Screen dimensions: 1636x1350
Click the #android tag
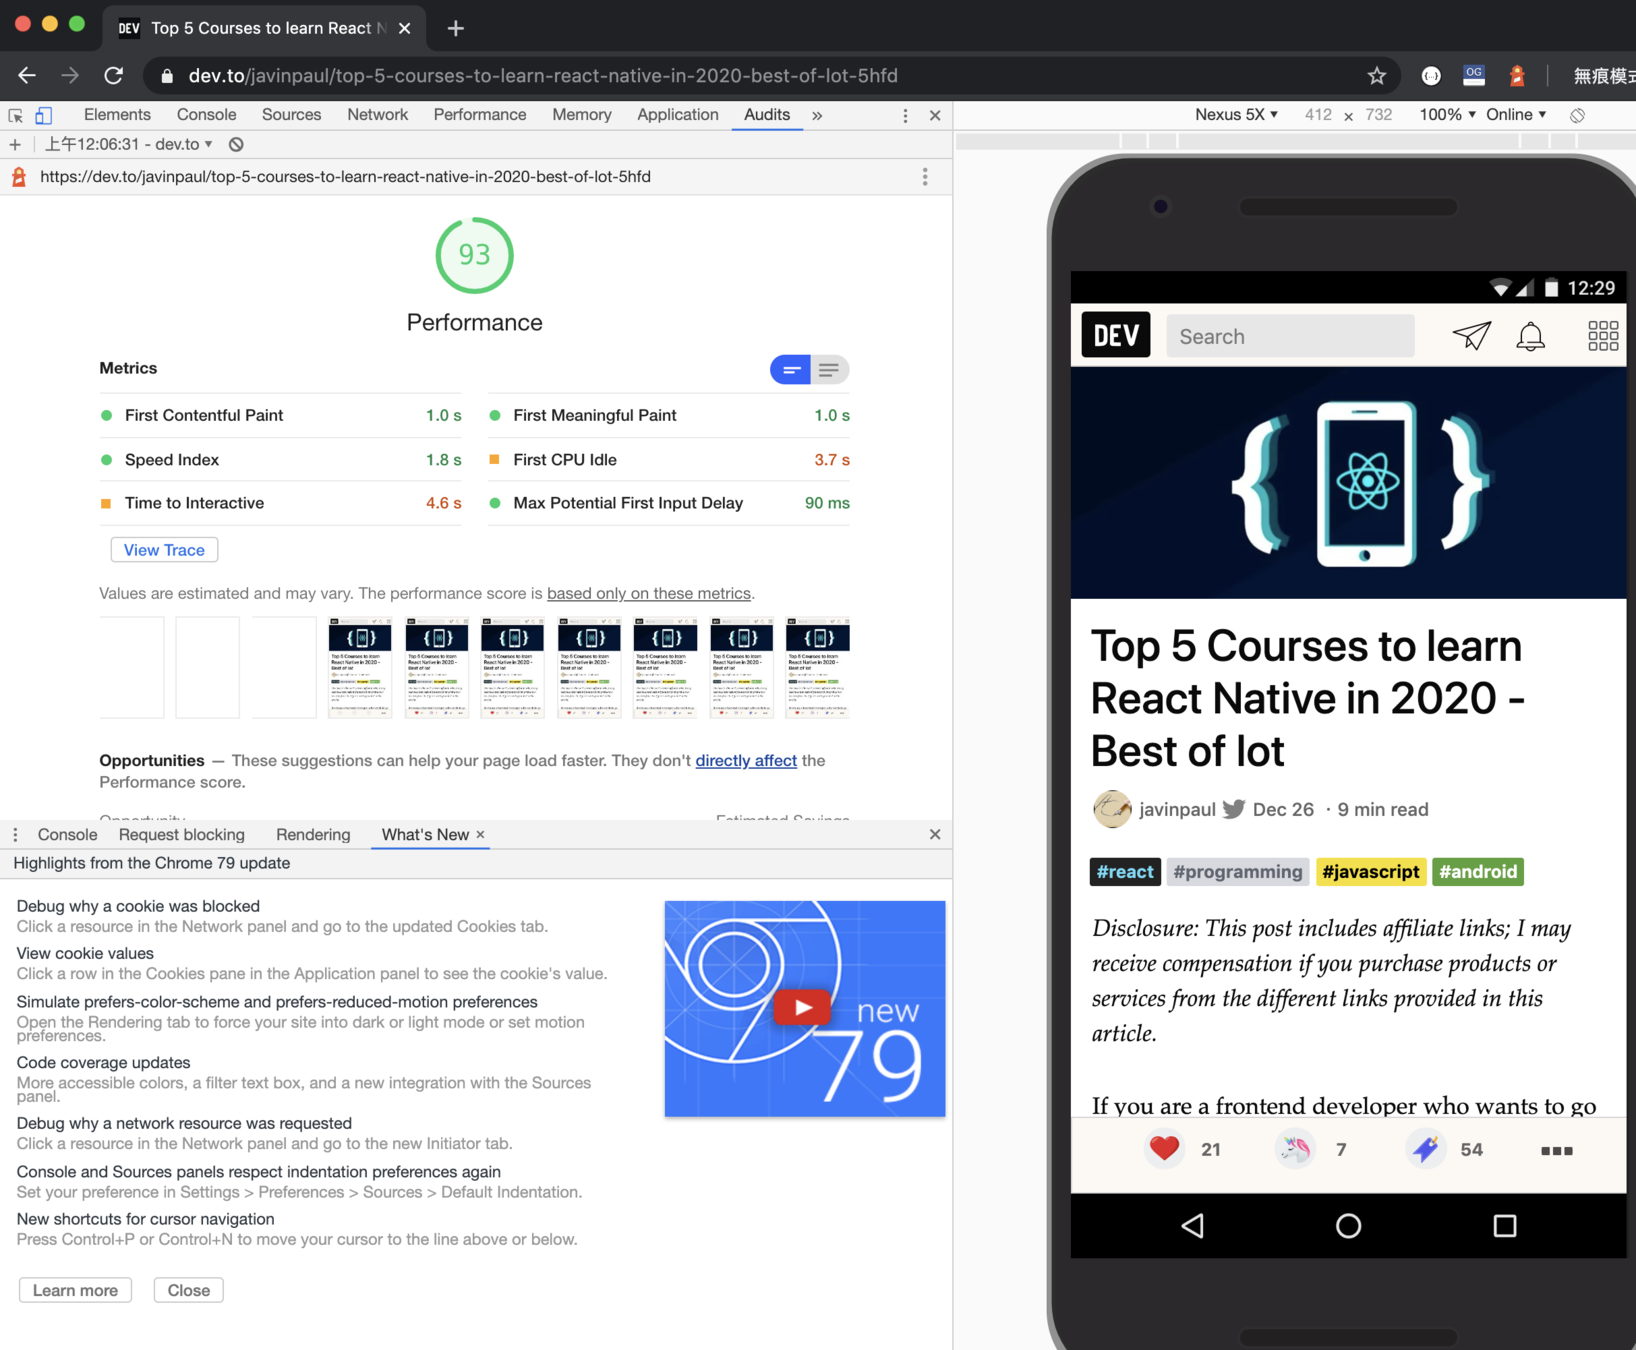(1478, 872)
